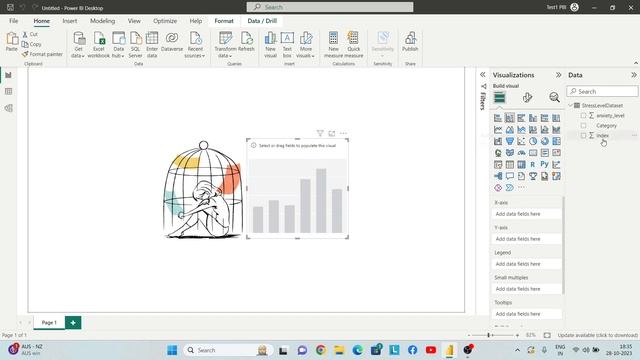Select the Stacked column chart visual

pos(509,118)
